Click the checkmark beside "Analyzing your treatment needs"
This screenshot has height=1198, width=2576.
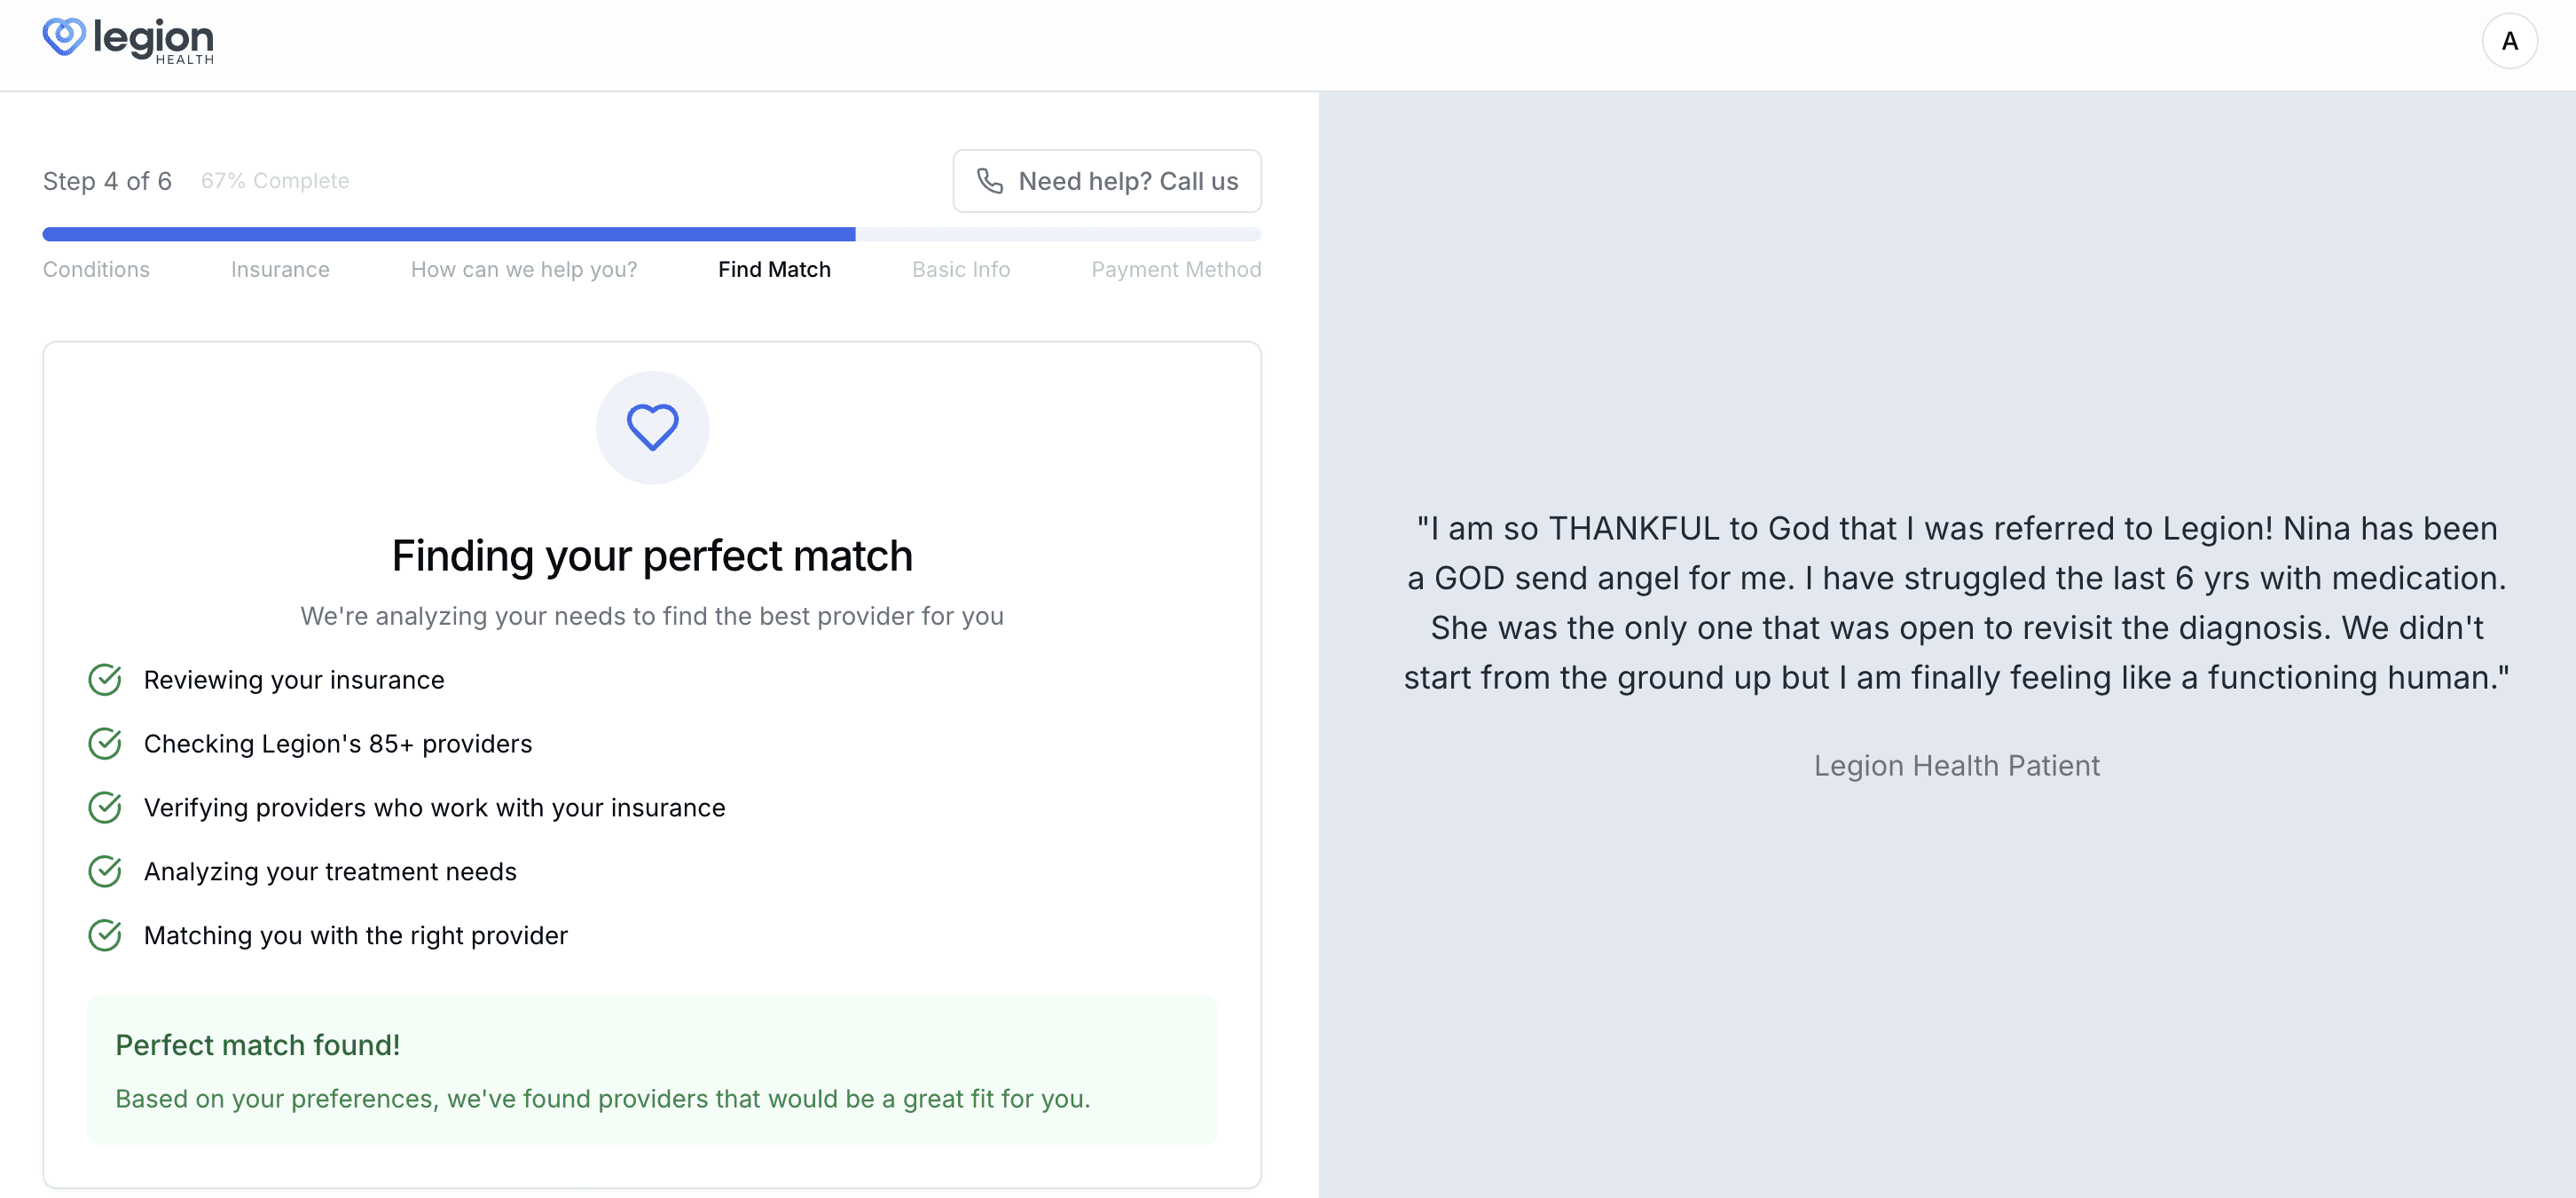(105, 871)
